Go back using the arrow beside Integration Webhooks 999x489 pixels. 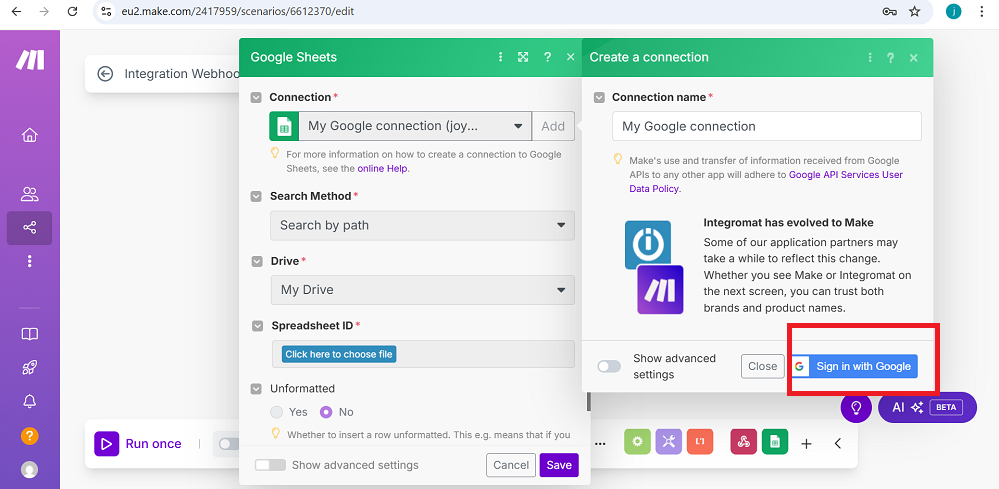[x=105, y=74]
